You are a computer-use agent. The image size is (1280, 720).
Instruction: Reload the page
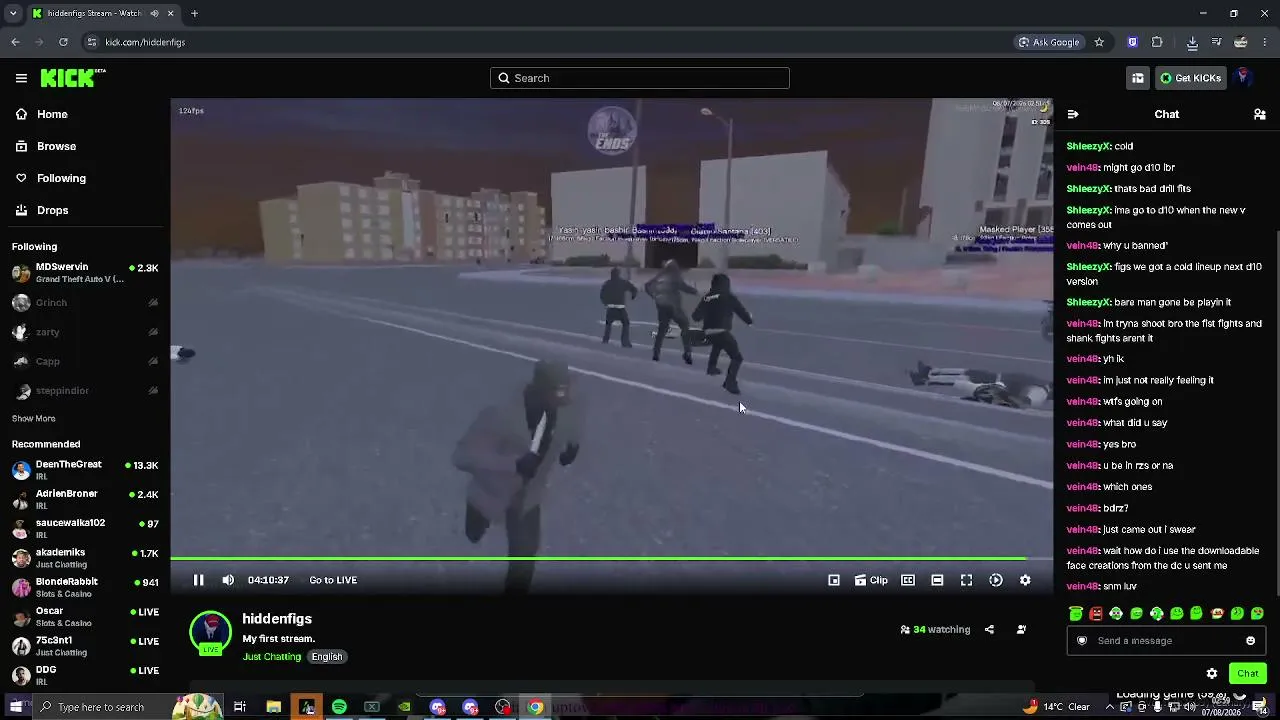tap(63, 42)
